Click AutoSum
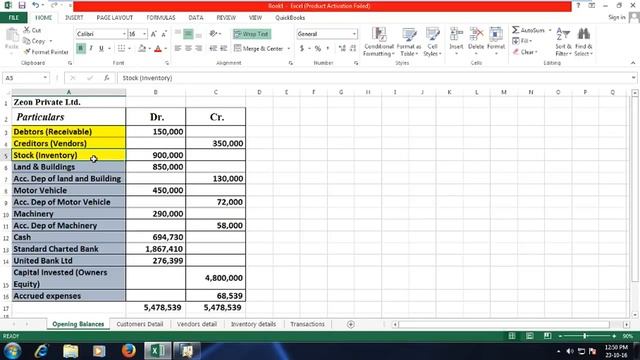640x360 pixels. coord(529,30)
